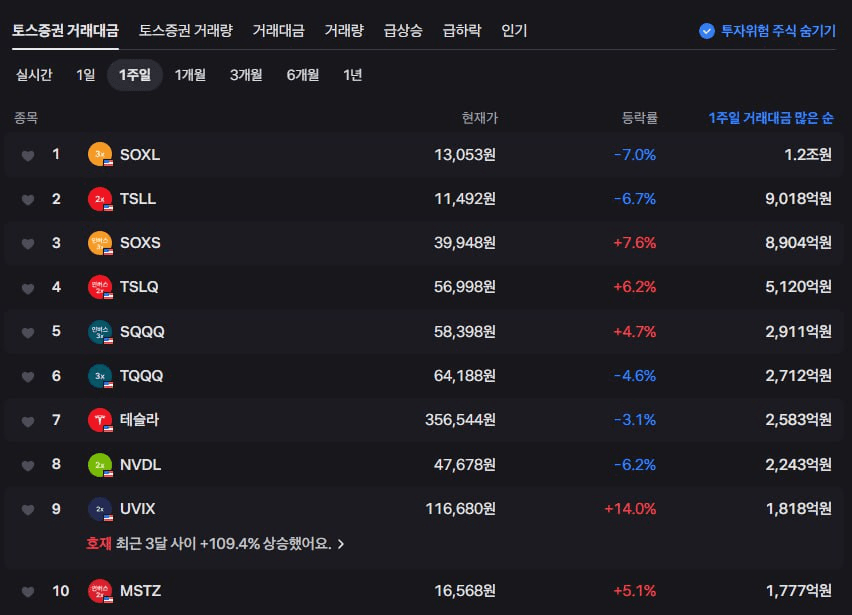Click TSLL trading value 9,018억원
Image resolution: width=852 pixels, height=615 pixels.
pos(798,199)
